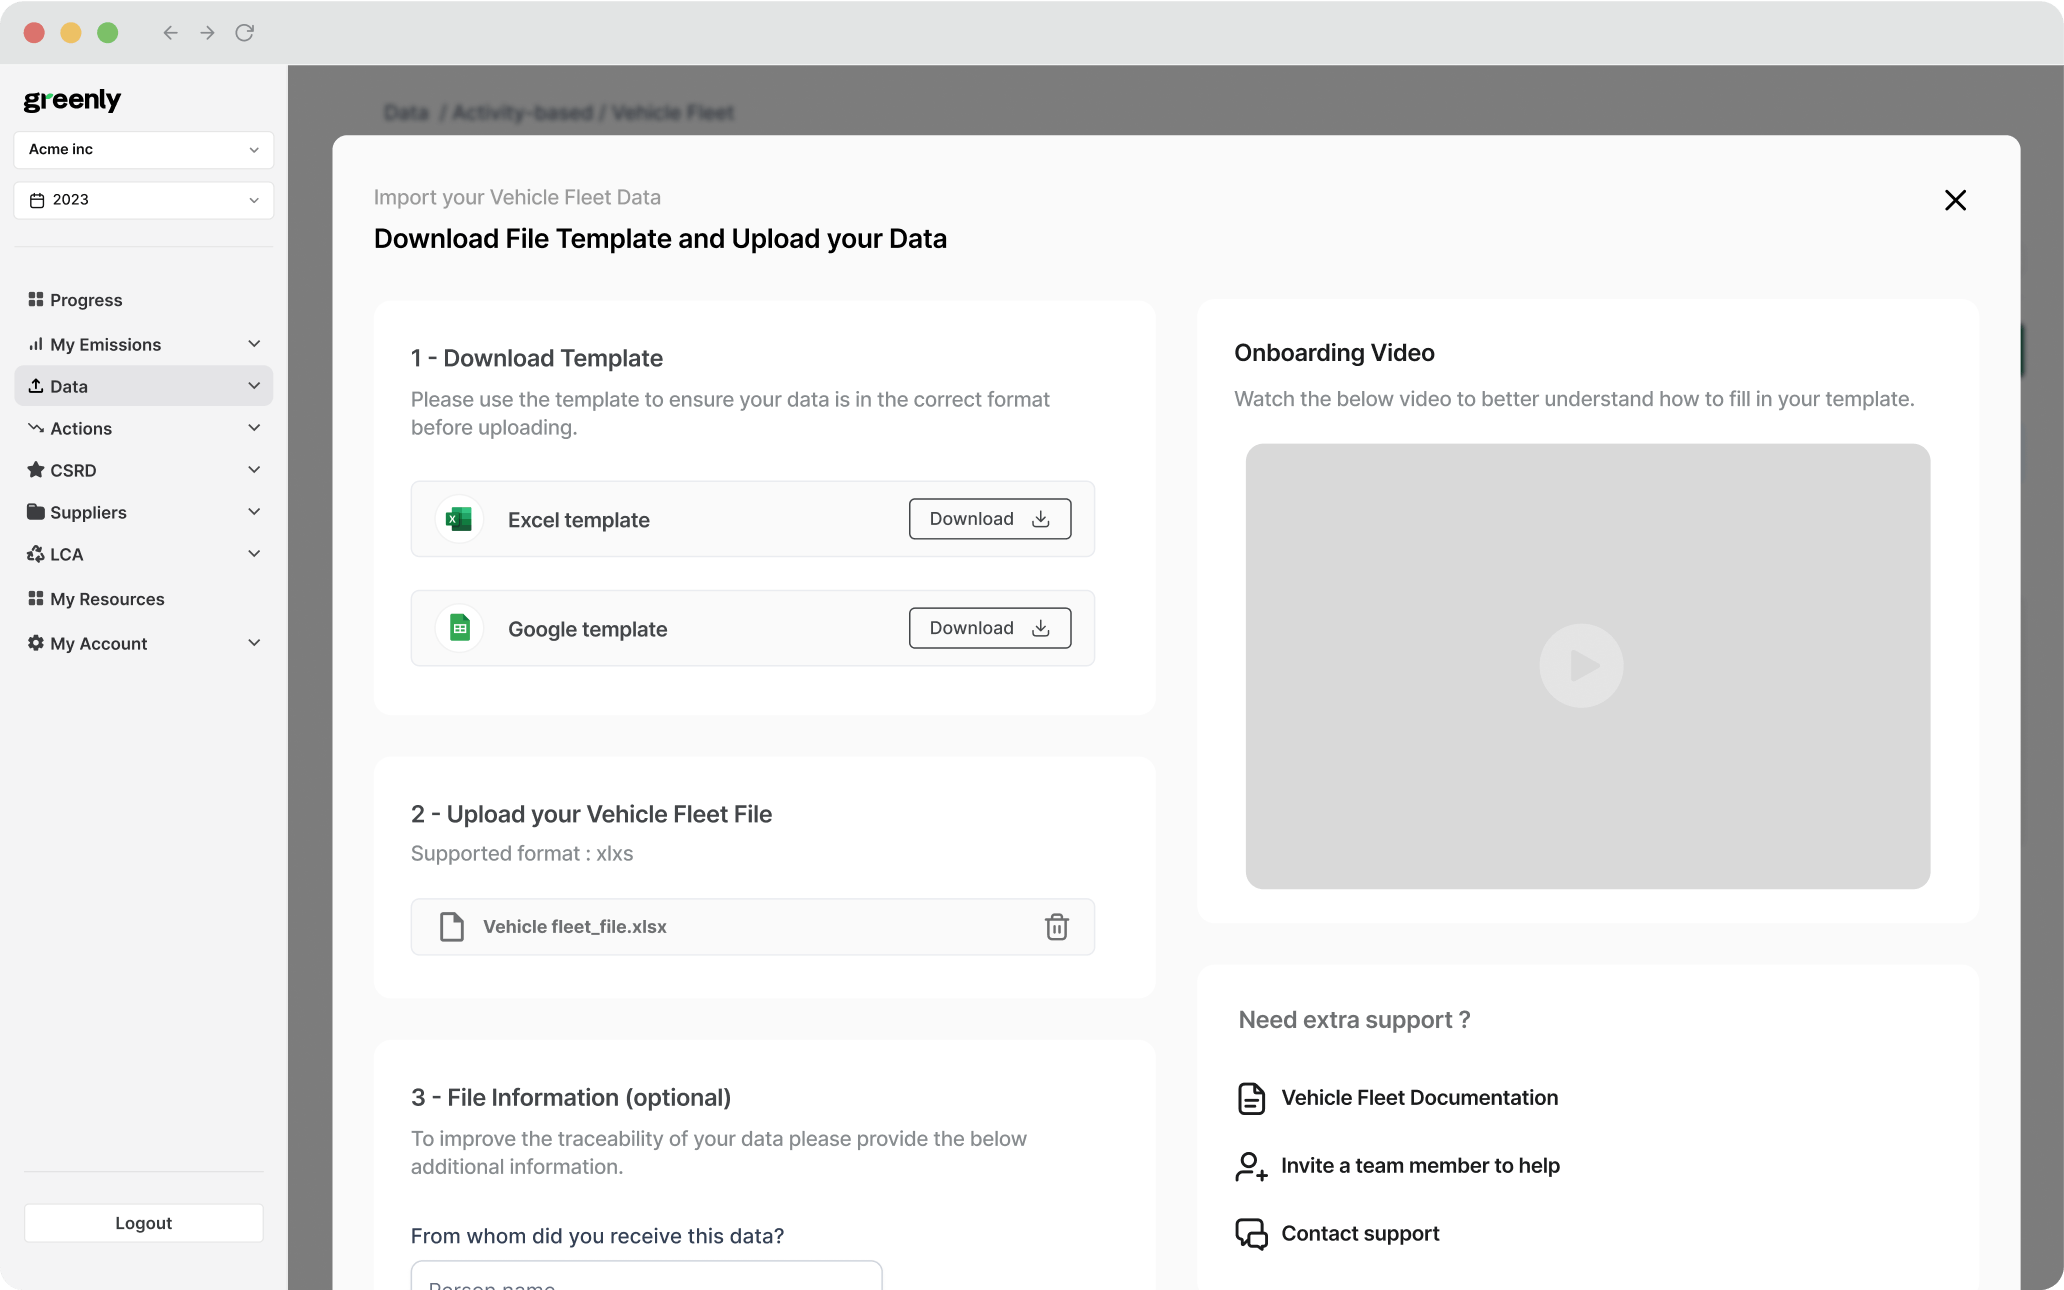Go to My Resources in sidebar
Screen dimensions: 2064x1290
point(107,599)
